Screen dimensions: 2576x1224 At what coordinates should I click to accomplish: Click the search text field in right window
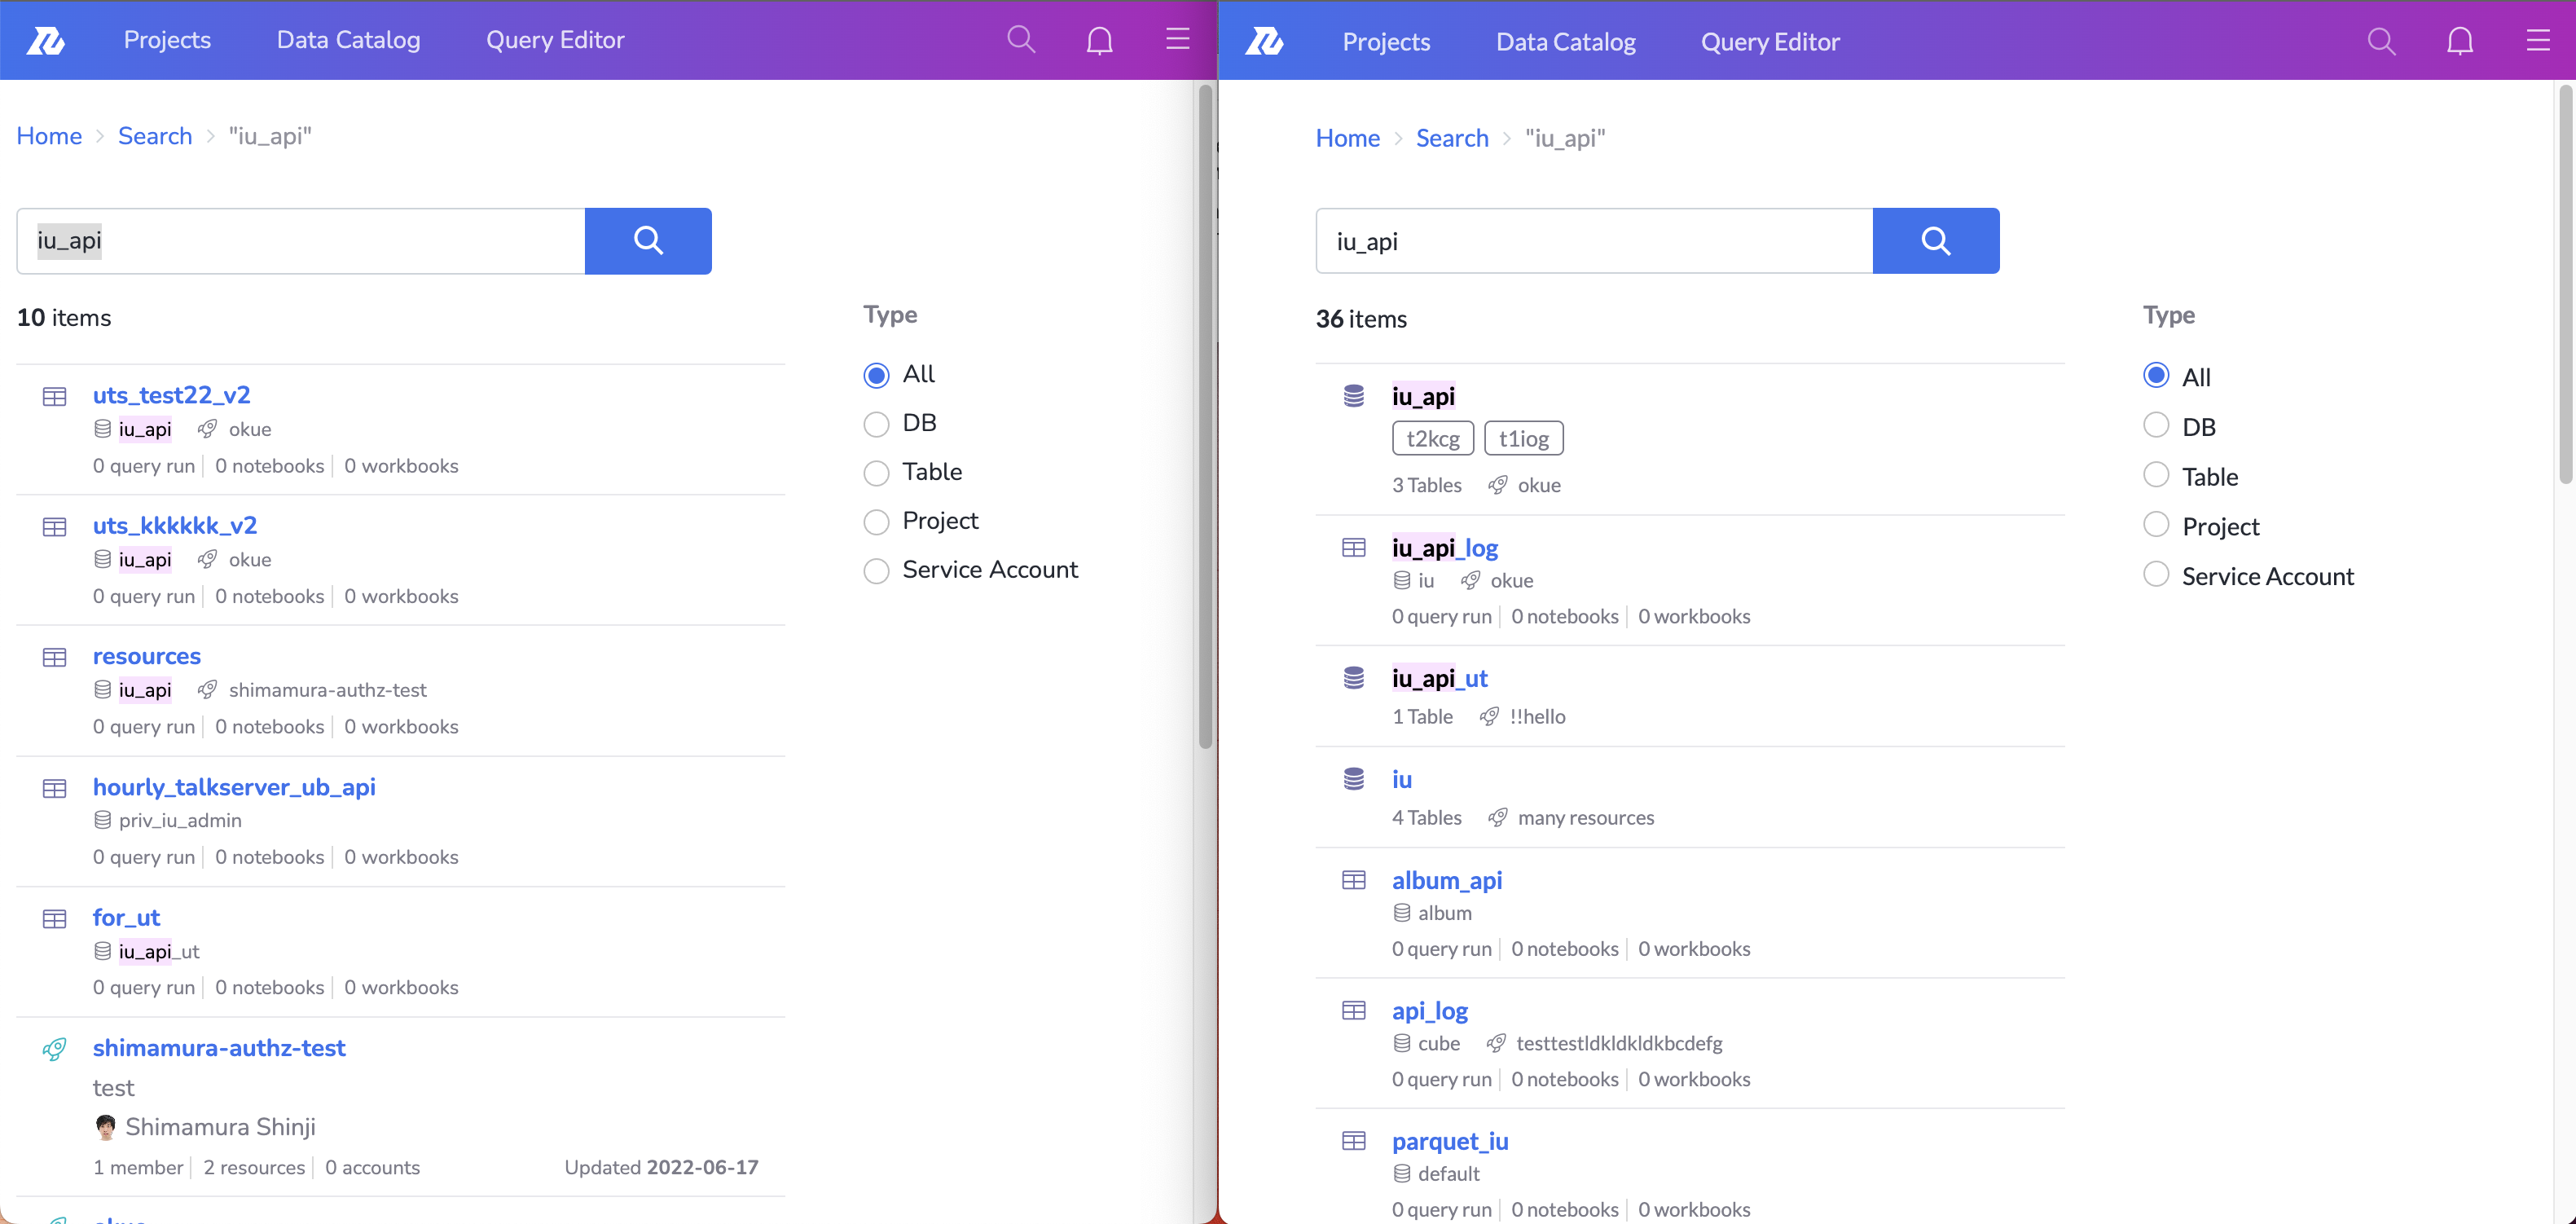1593,241
